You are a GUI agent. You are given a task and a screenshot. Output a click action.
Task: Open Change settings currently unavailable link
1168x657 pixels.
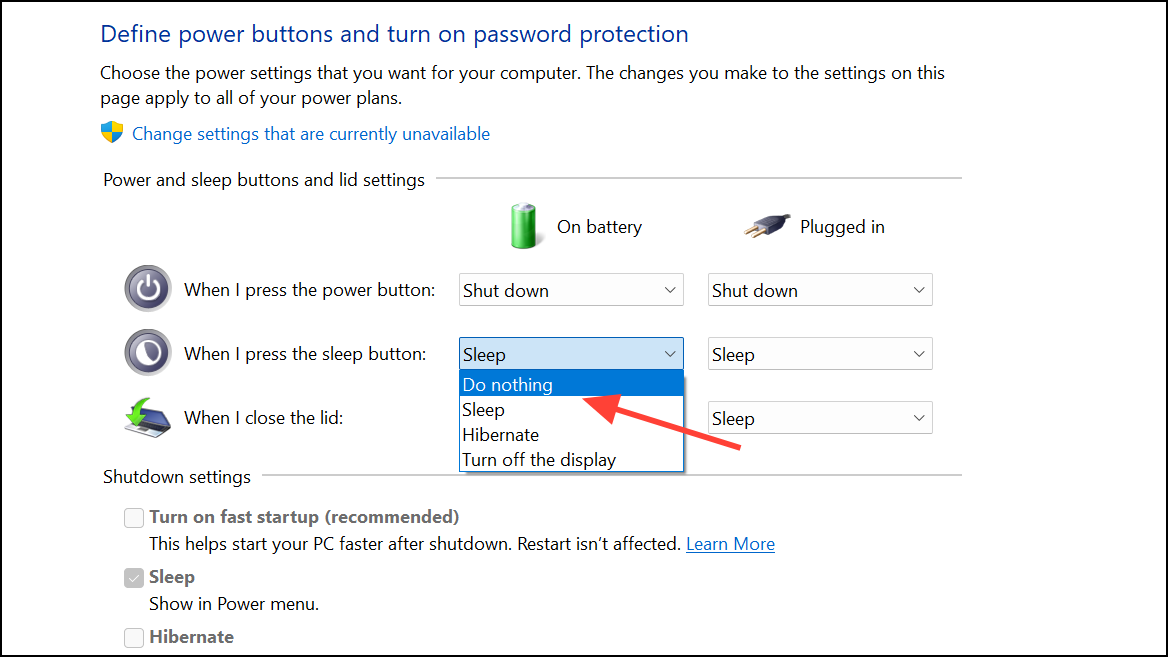tap(311, 134)
